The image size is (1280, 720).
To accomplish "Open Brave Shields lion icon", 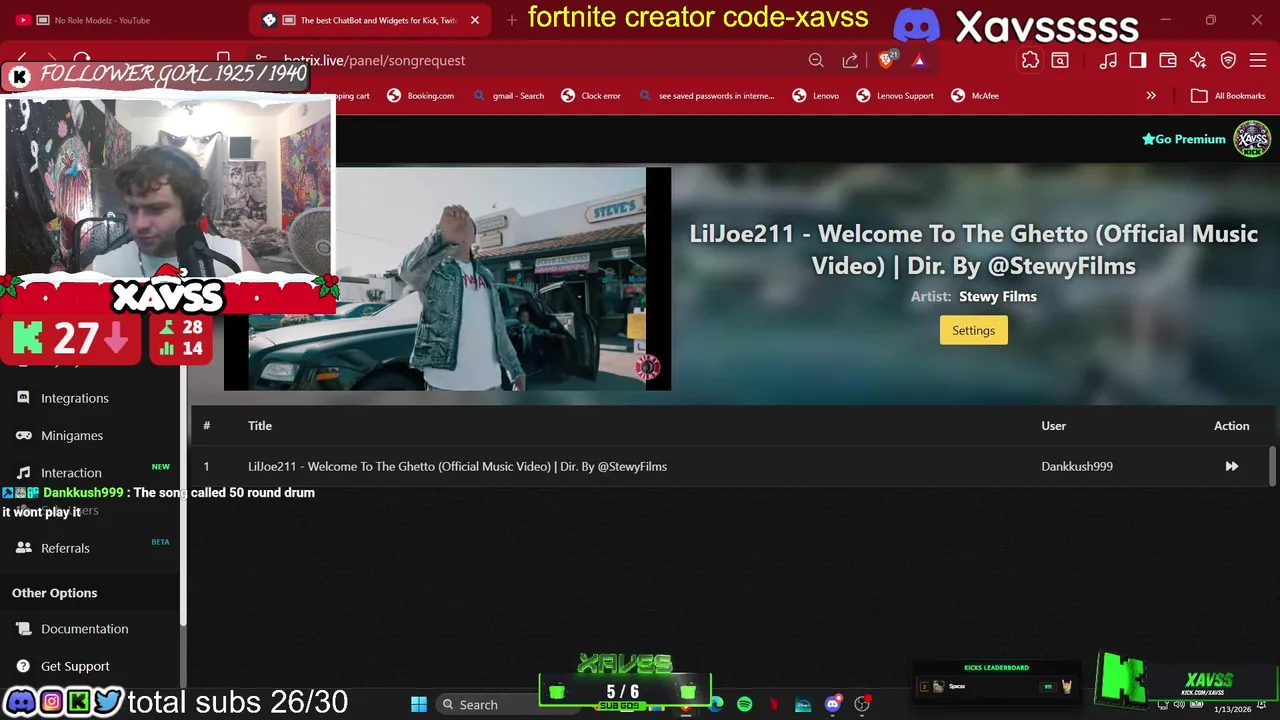I will (886, 60).
